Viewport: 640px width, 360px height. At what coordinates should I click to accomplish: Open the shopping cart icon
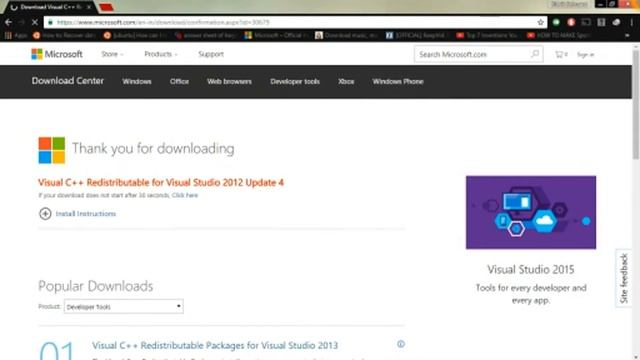[x=561, y=54]
